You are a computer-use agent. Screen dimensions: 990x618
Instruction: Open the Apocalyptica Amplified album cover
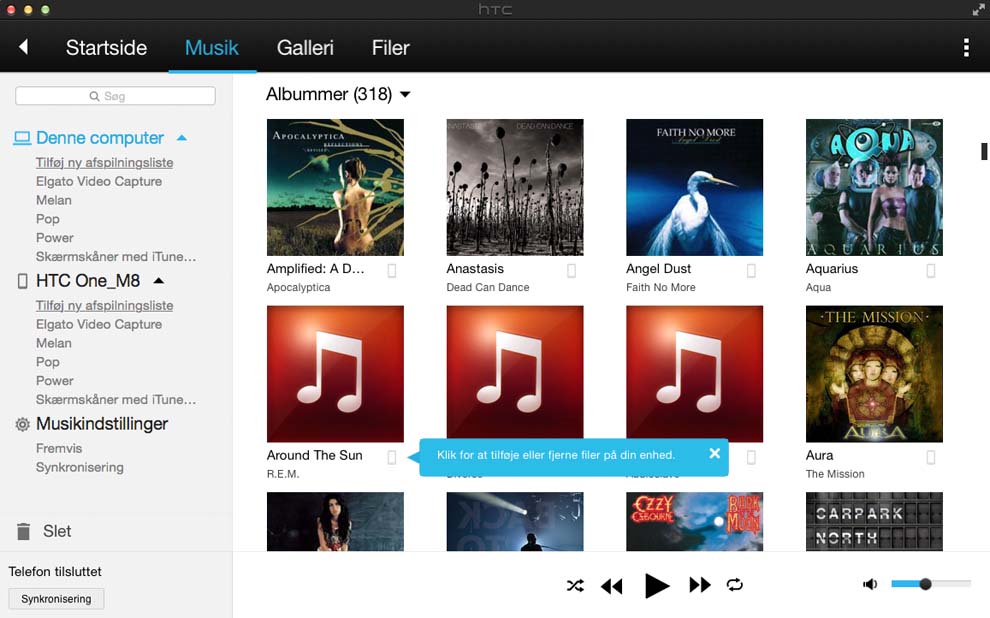click(335, 187)
